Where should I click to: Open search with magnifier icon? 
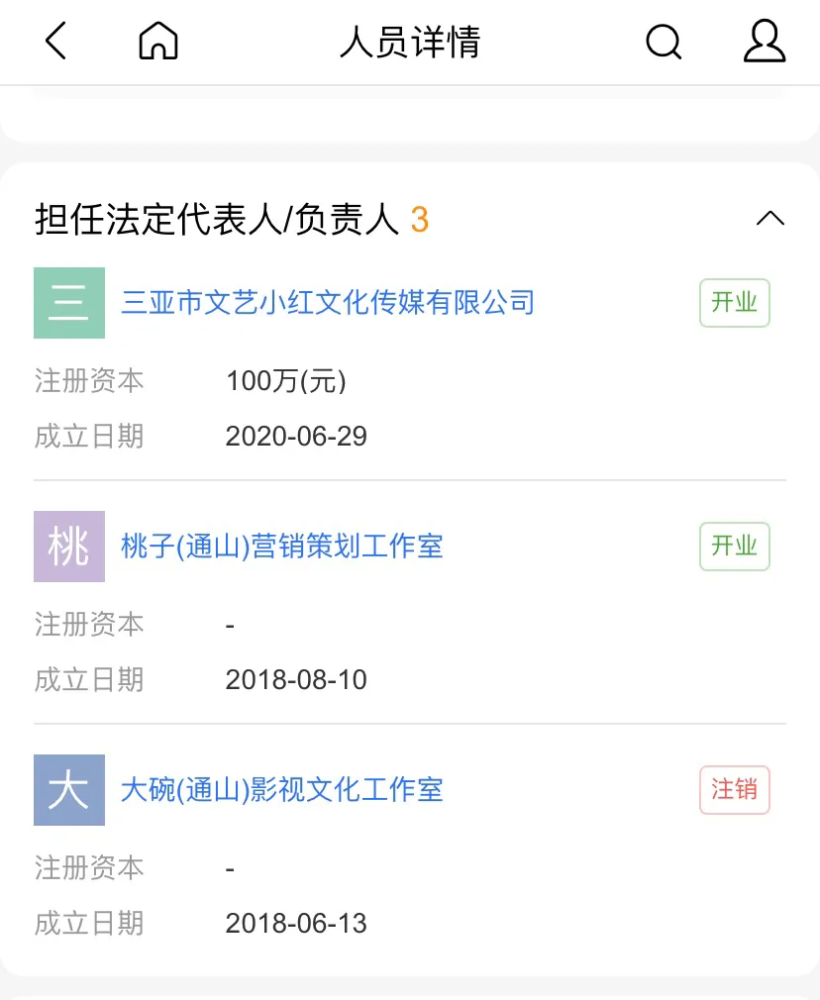(x=664, y=42)
